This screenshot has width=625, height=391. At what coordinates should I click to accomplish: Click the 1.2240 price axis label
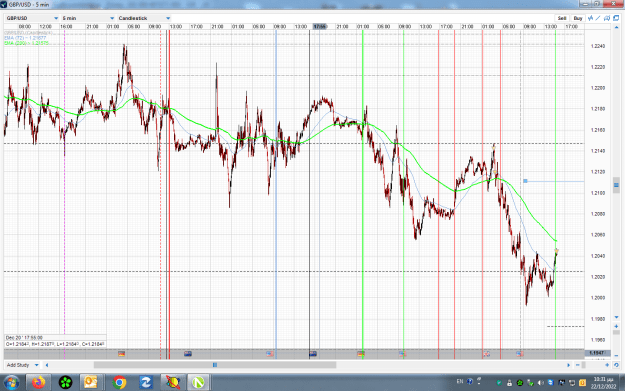[598, 46]
